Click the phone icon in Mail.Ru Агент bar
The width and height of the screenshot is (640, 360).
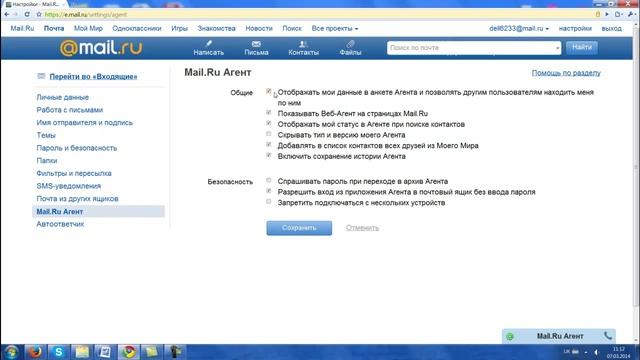click(608, 336)
